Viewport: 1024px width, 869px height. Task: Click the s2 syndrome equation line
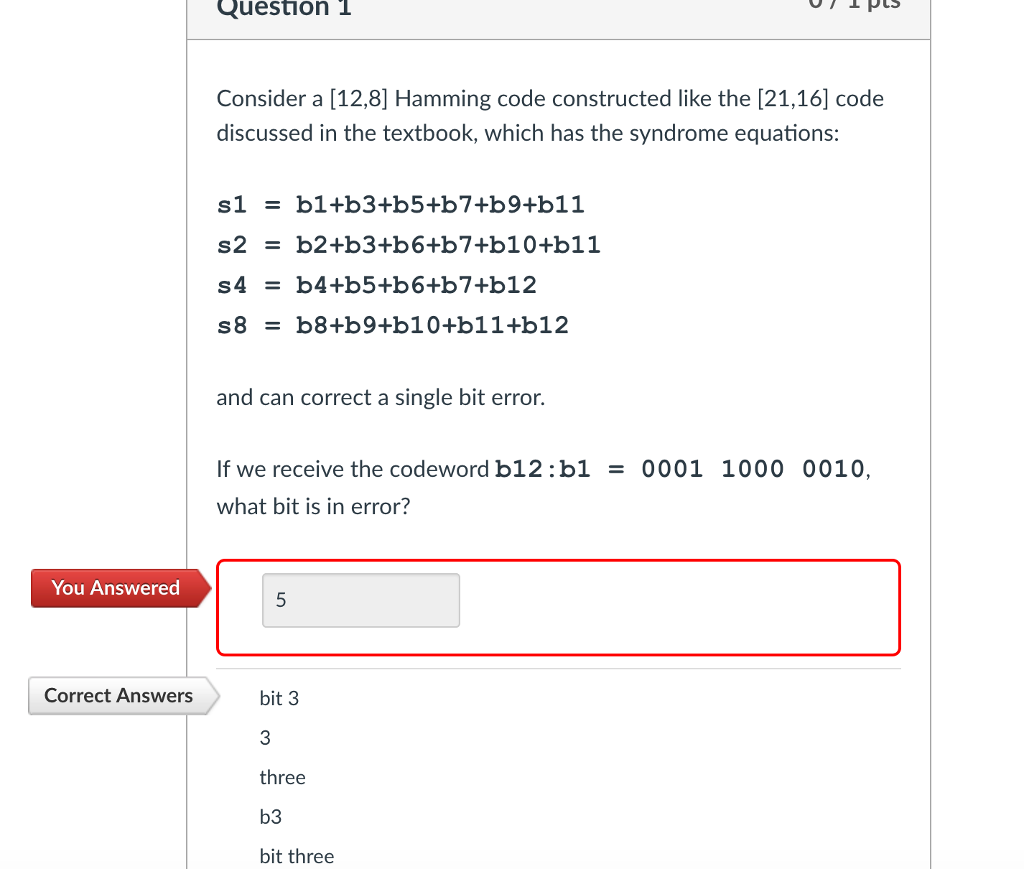click(408, 245)
